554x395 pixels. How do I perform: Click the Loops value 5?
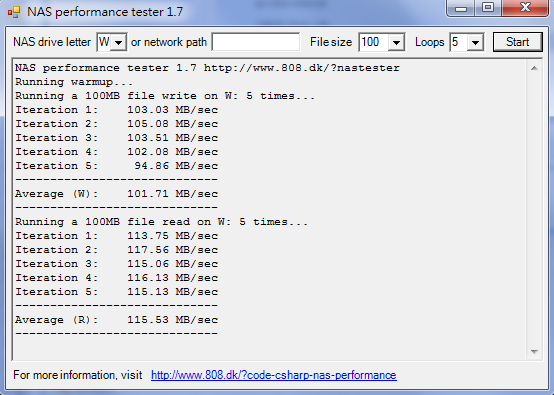[455, 42]
